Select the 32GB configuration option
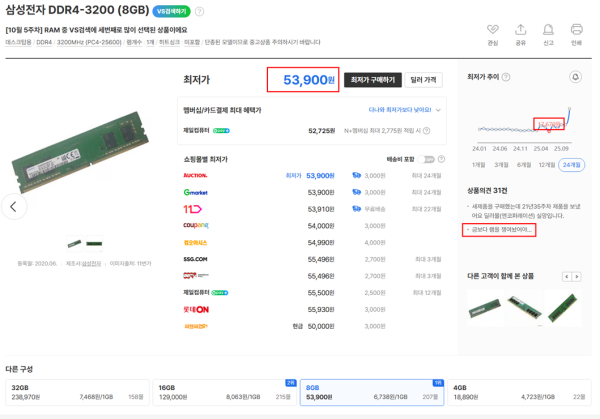This screenshot has height=419, width=600. [78, 391]
